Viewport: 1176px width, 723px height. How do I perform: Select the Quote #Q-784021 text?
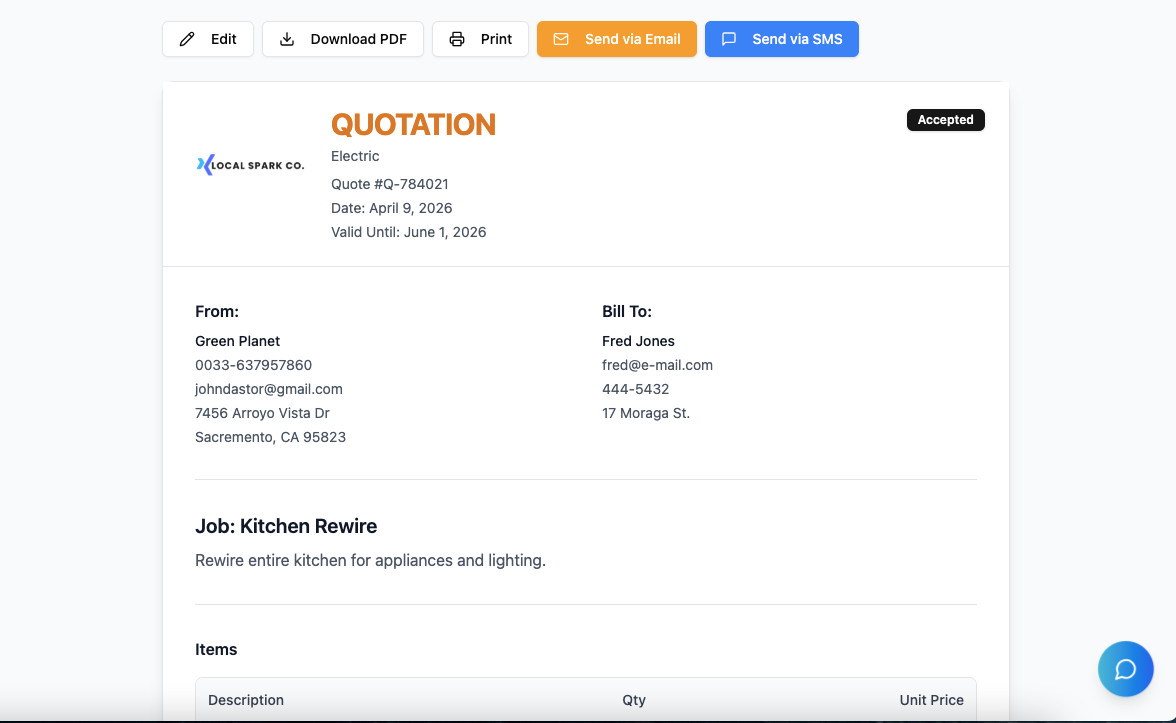pyautogui.click(x=389, y=184)
